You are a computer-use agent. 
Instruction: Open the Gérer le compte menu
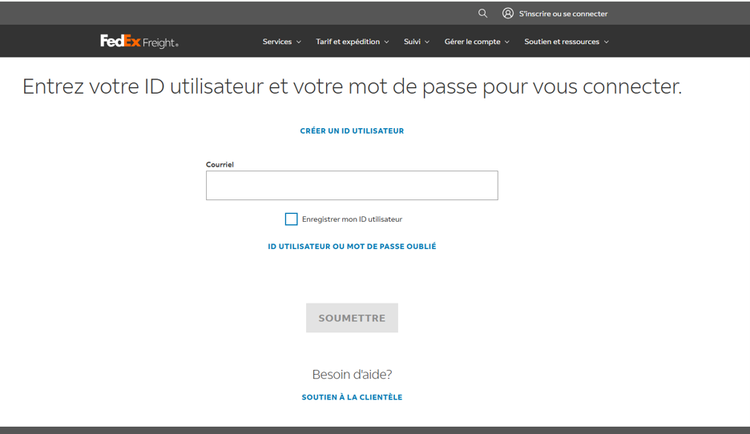point(477,42)
